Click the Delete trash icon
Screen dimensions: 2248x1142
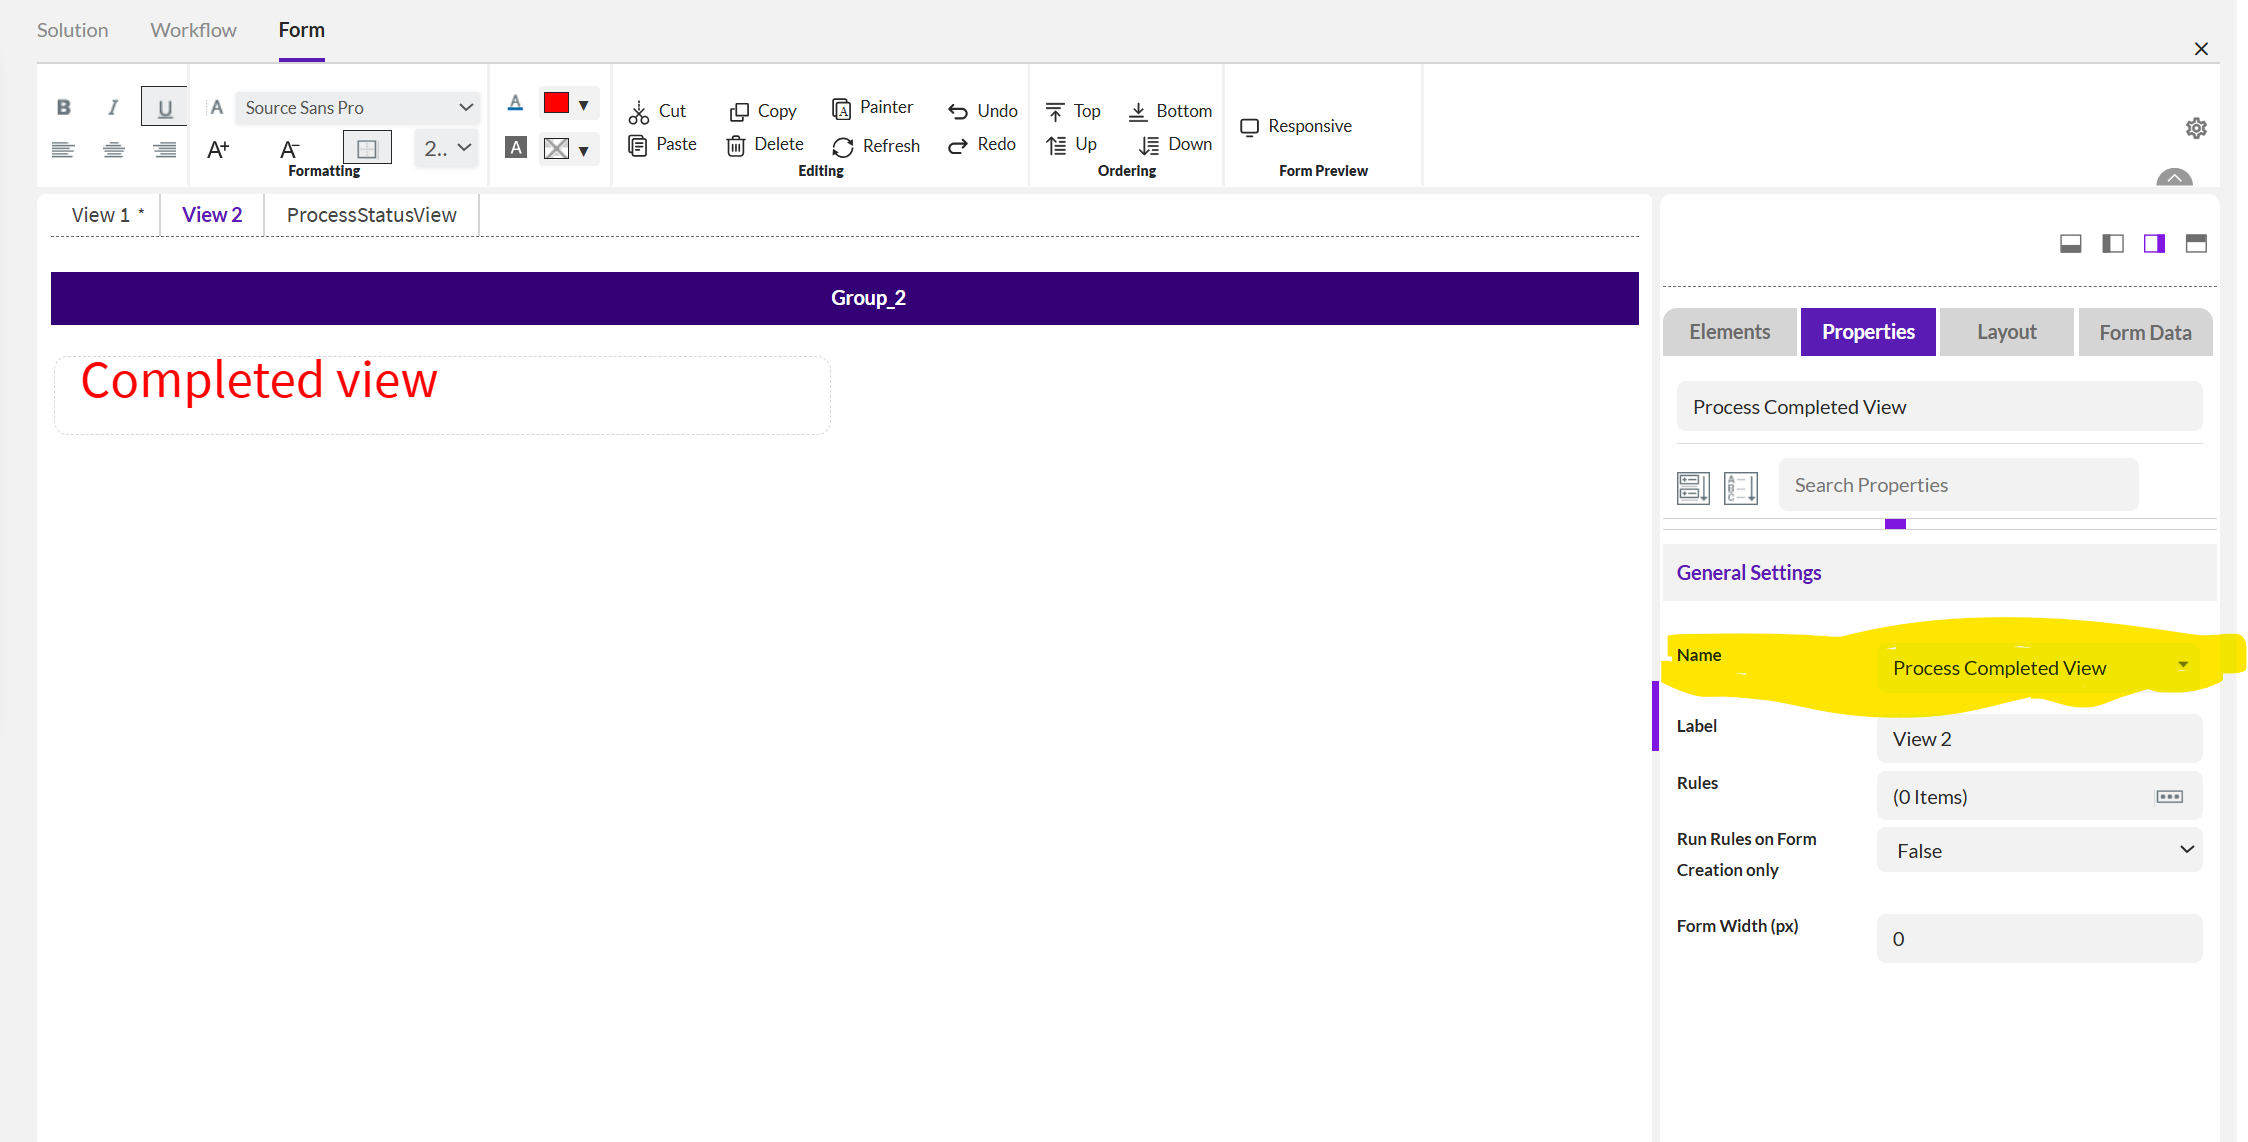(736, 145)
